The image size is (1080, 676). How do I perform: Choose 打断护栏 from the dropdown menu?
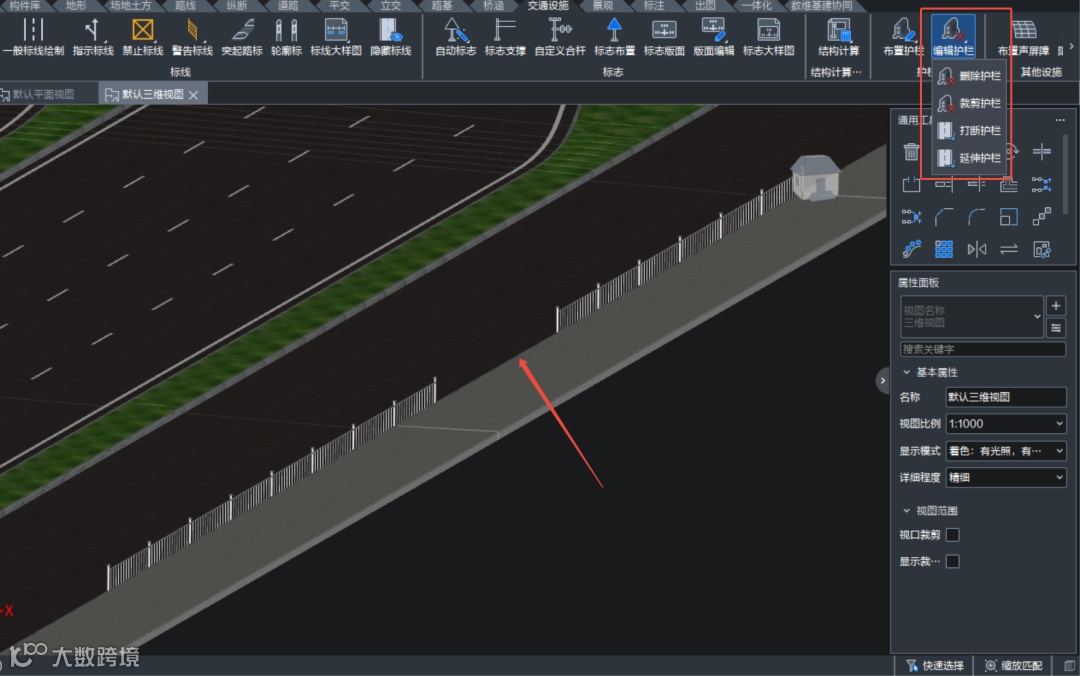pyautogui.click(x=970, y=130)
